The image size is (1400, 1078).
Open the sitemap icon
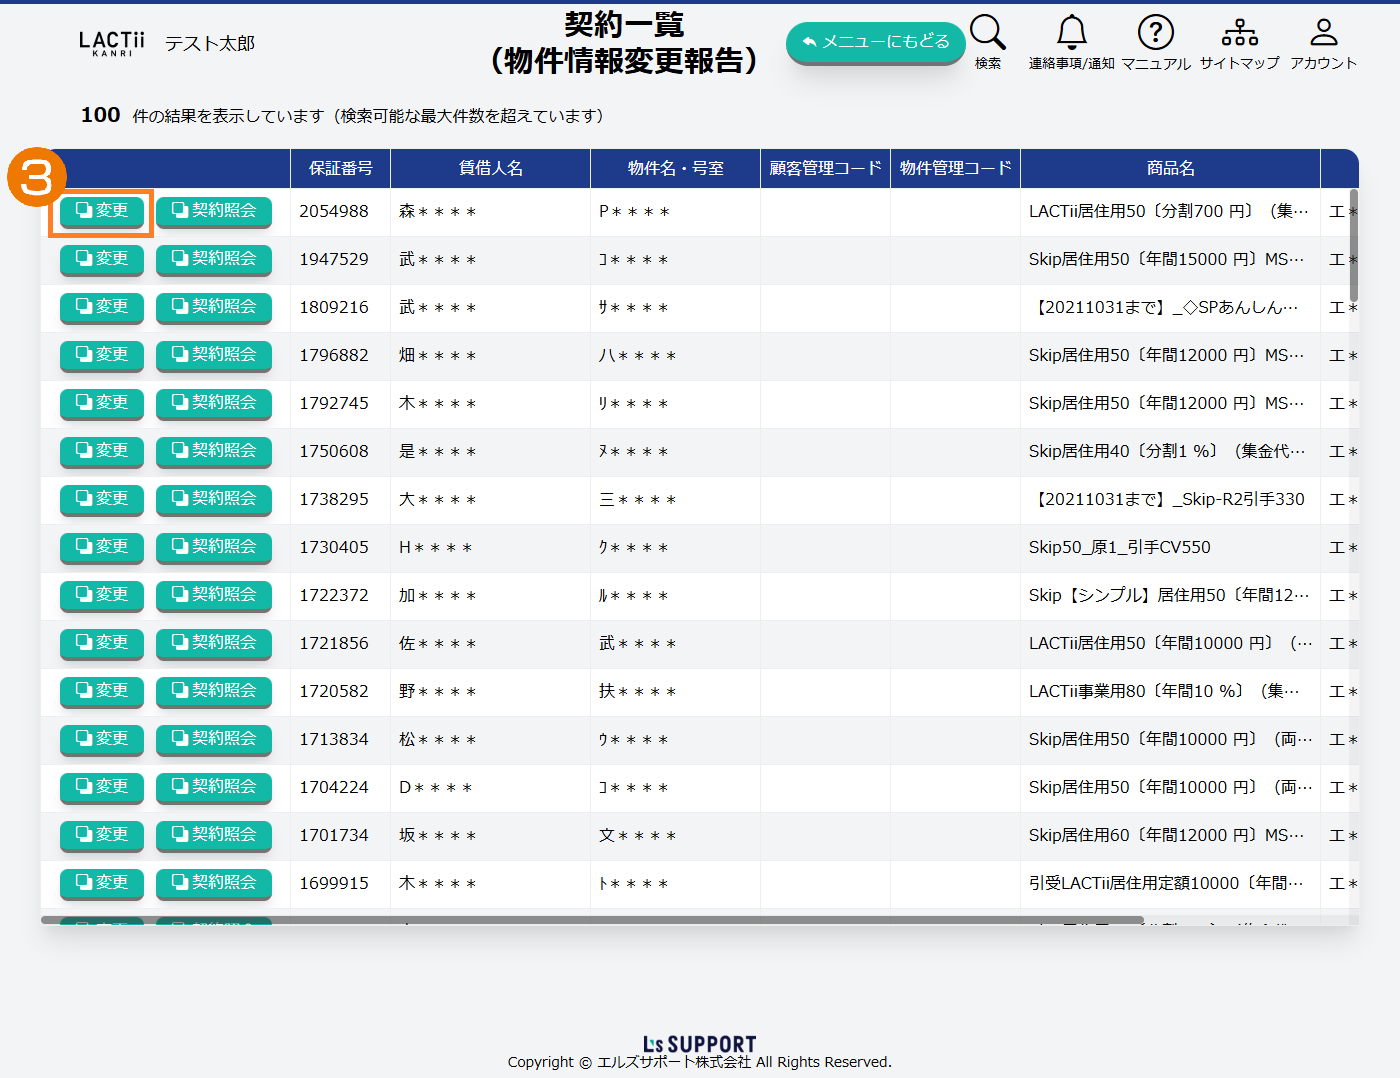[1239, 33]
